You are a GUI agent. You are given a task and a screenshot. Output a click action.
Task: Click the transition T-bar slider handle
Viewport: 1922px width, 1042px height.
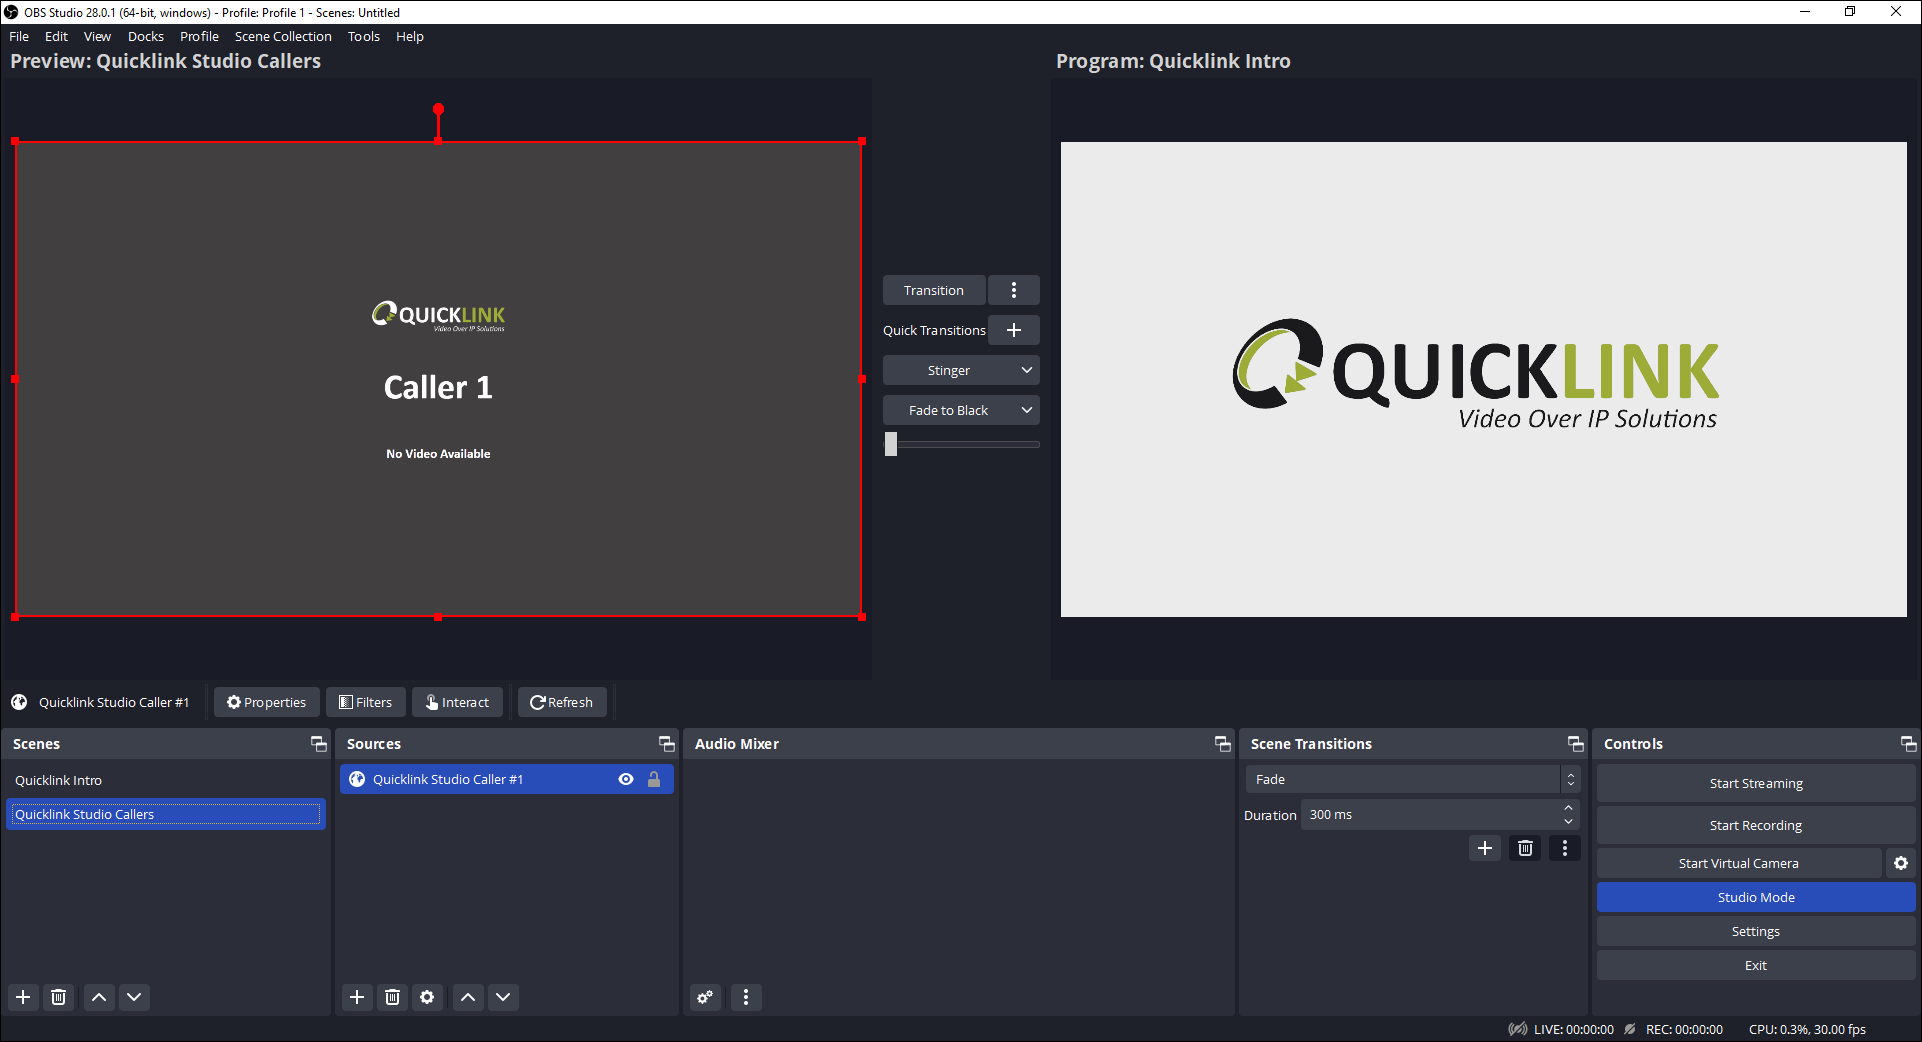pyautogui.click(x=891, y=444)
